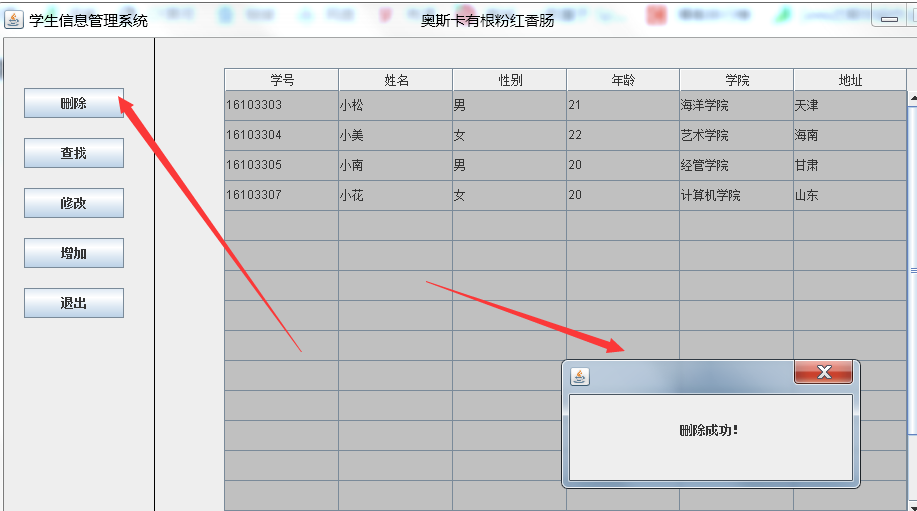Click the 年龄 column header

pos(623,80)
